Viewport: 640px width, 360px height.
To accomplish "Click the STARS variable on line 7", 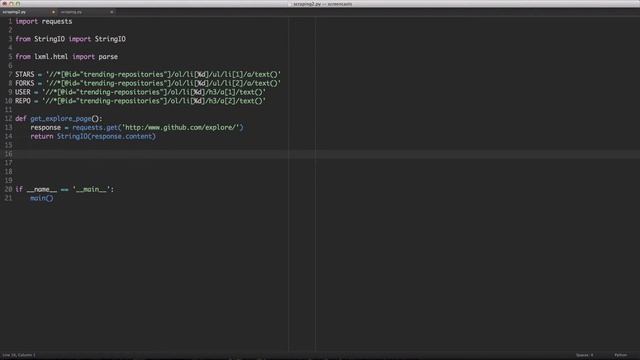I will pyautogui.click(x=24, y=74).
